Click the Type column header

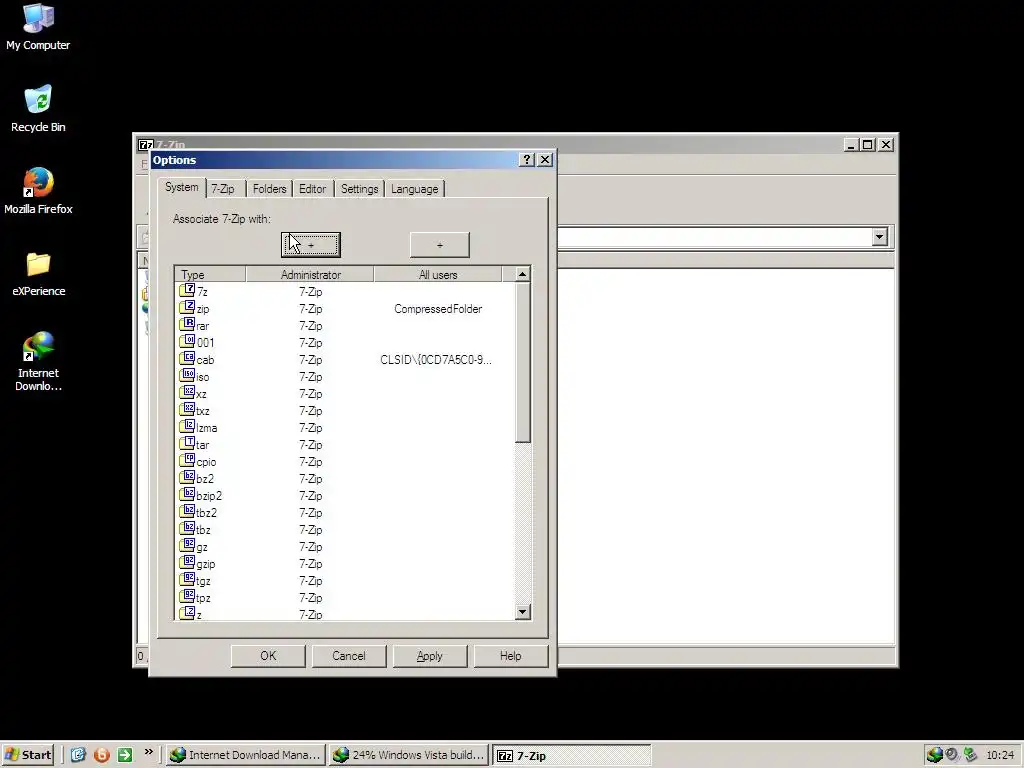[x=210, y=275]
